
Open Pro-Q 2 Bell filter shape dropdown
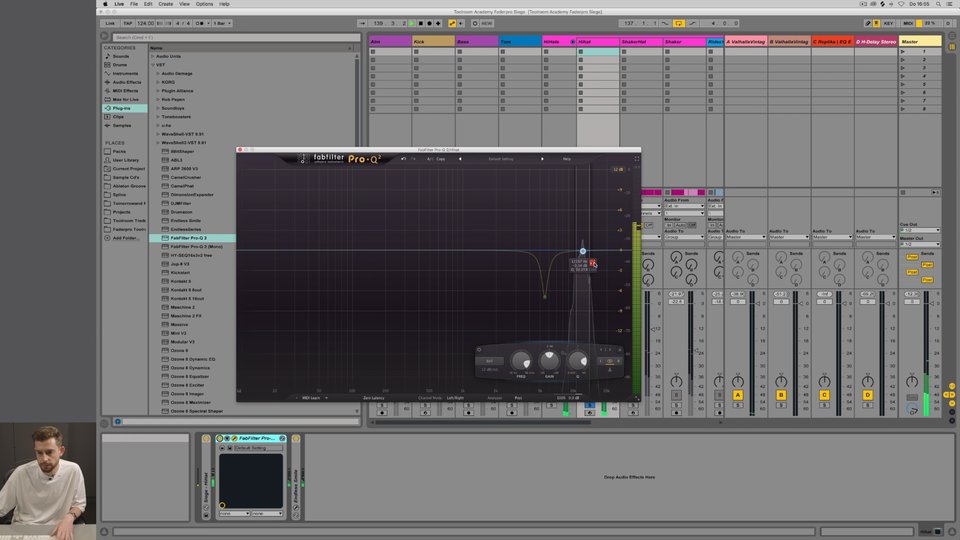tap(490, 361)
